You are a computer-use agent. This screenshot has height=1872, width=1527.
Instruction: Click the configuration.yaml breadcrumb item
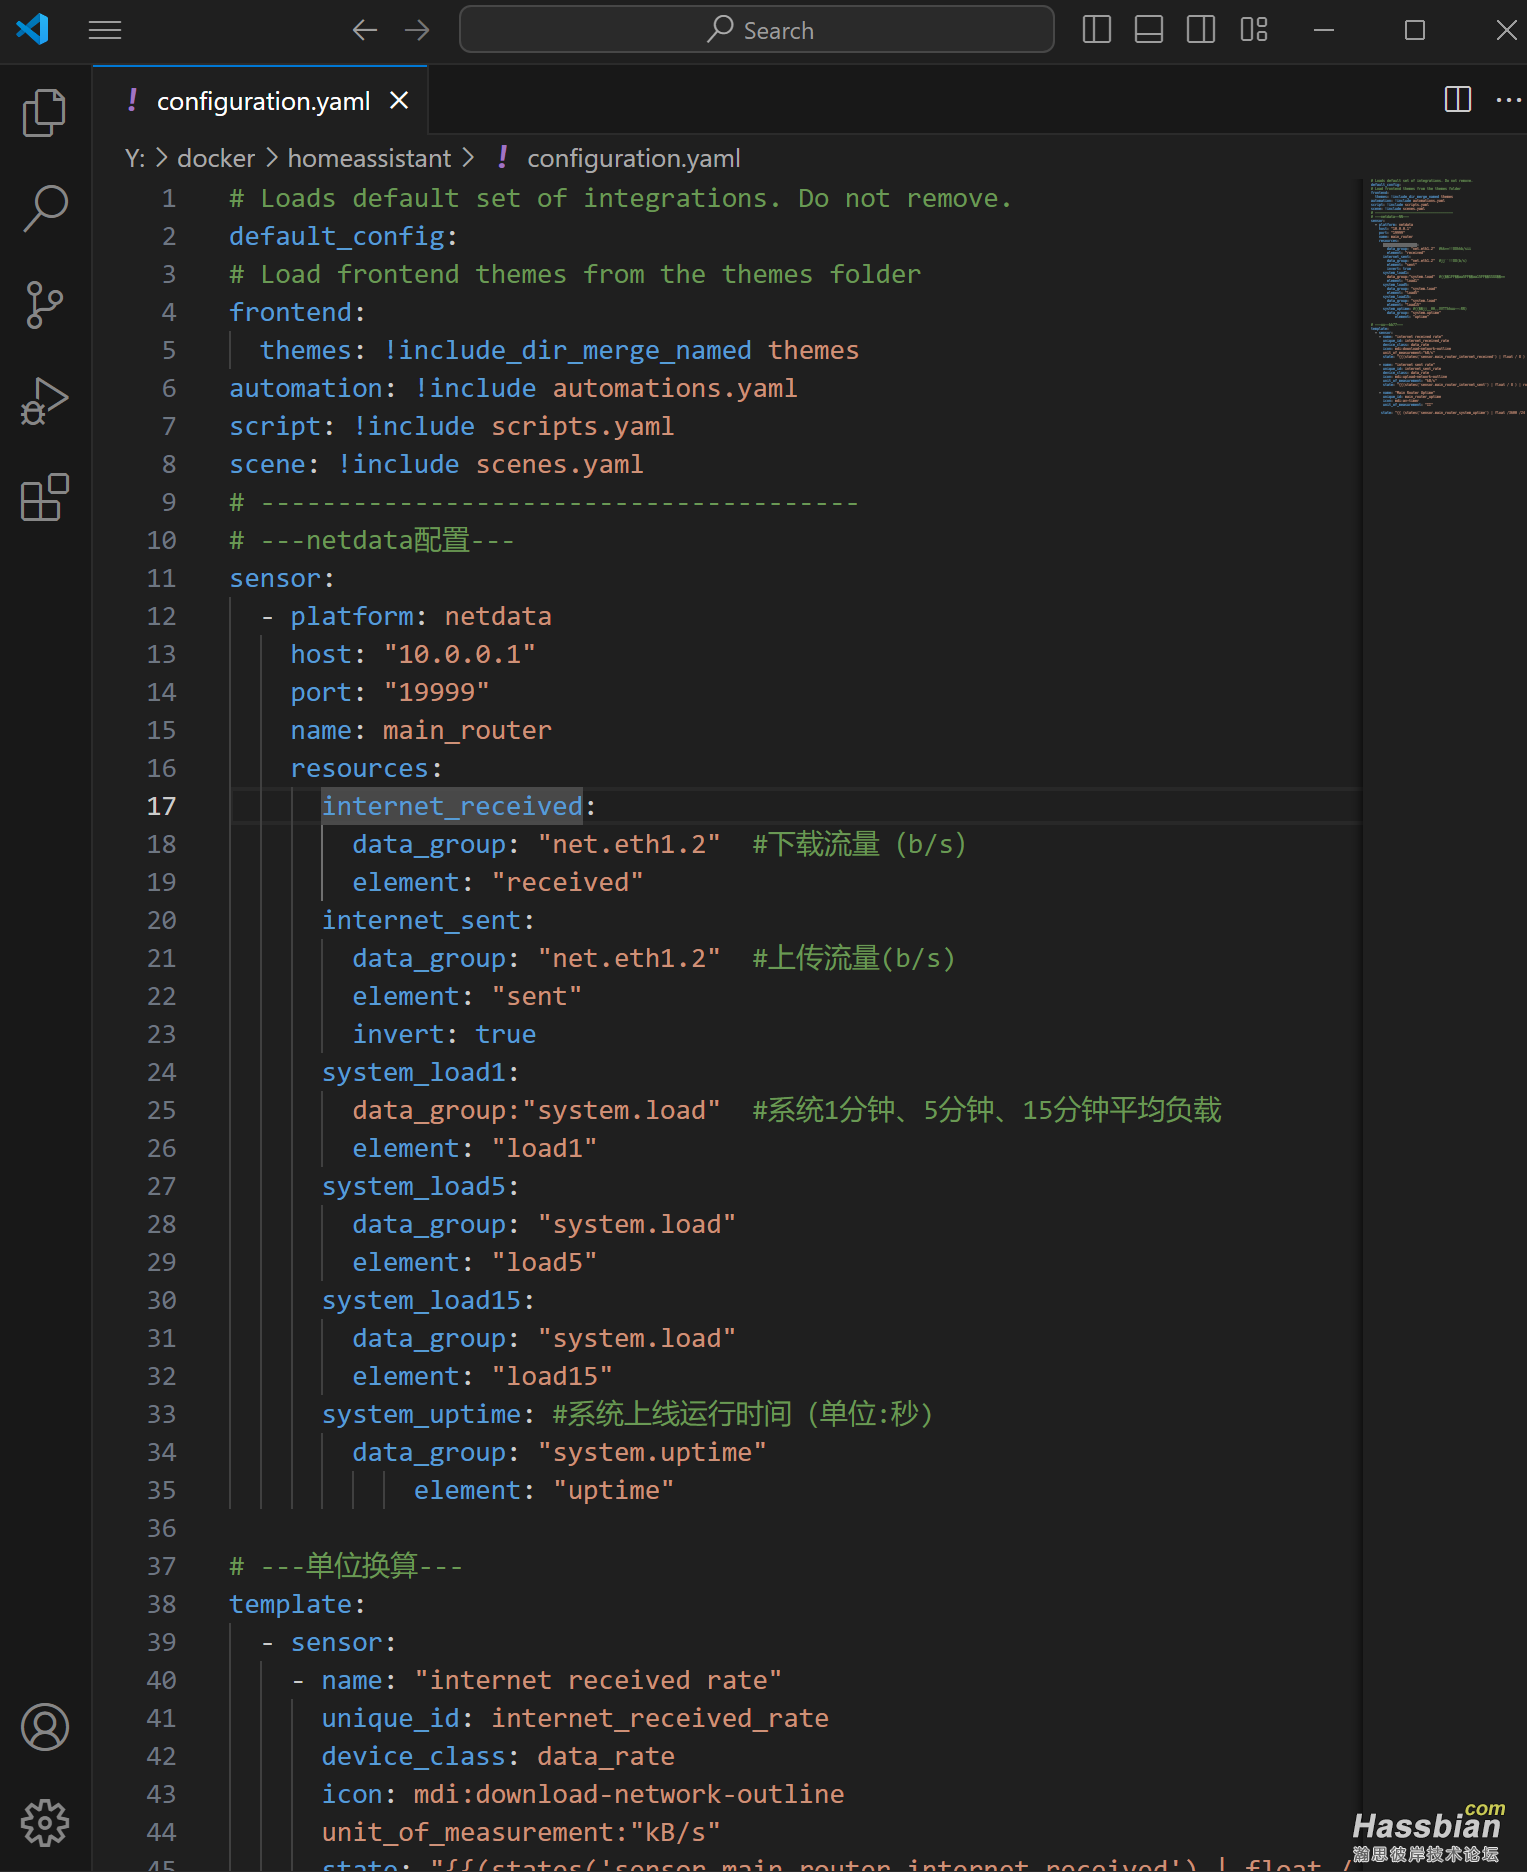click(x=633, y=159)
